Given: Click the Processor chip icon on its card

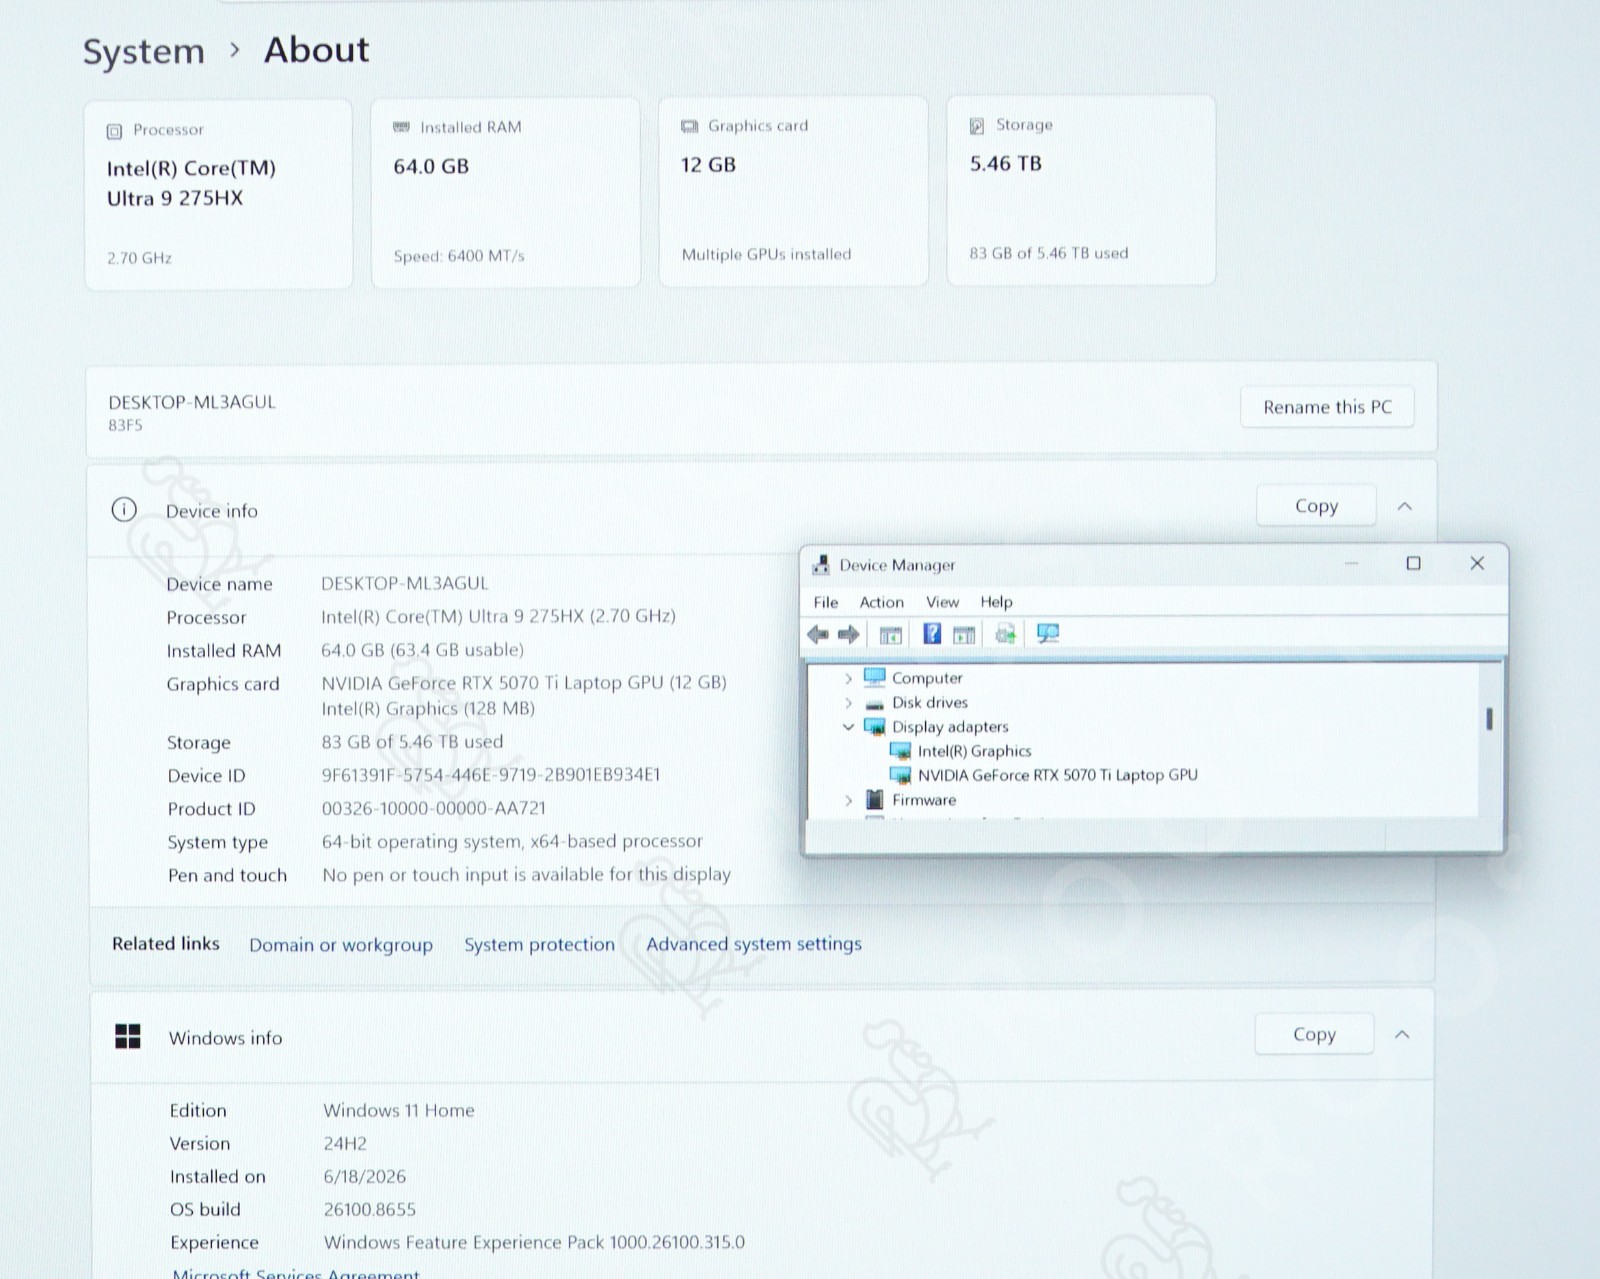Looking at the screenshot, I should [115, 131].
